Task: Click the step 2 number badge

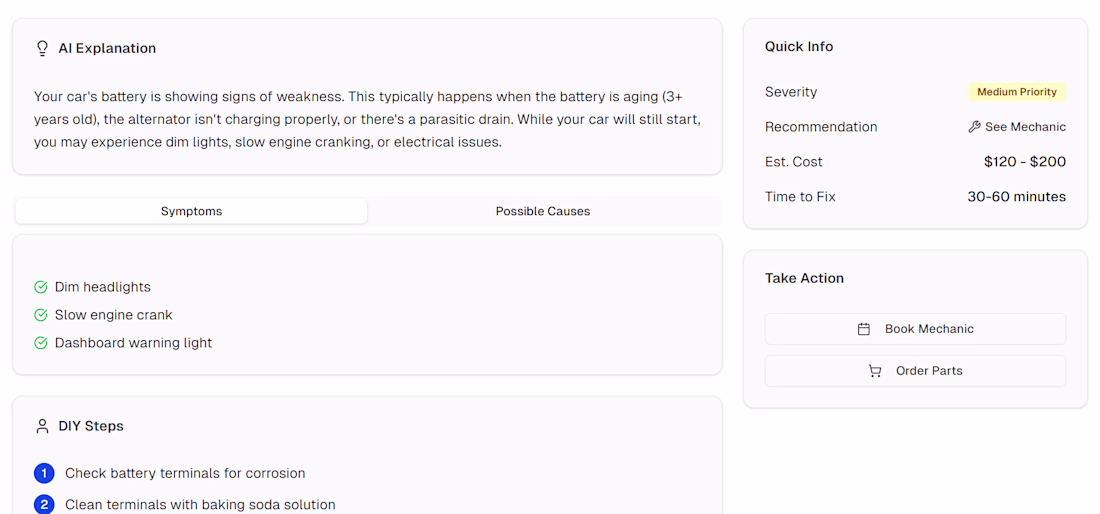Action: (44, 505)
